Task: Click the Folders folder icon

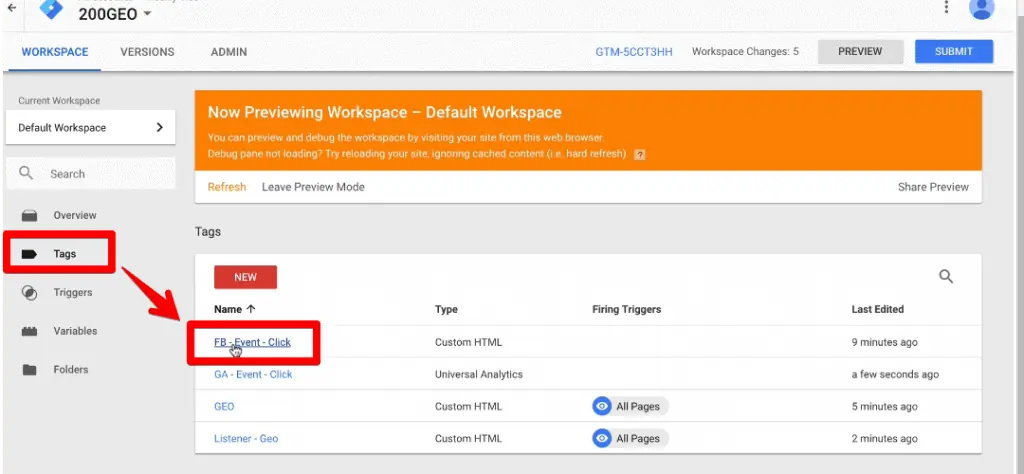Action: (x=29, y=370)
